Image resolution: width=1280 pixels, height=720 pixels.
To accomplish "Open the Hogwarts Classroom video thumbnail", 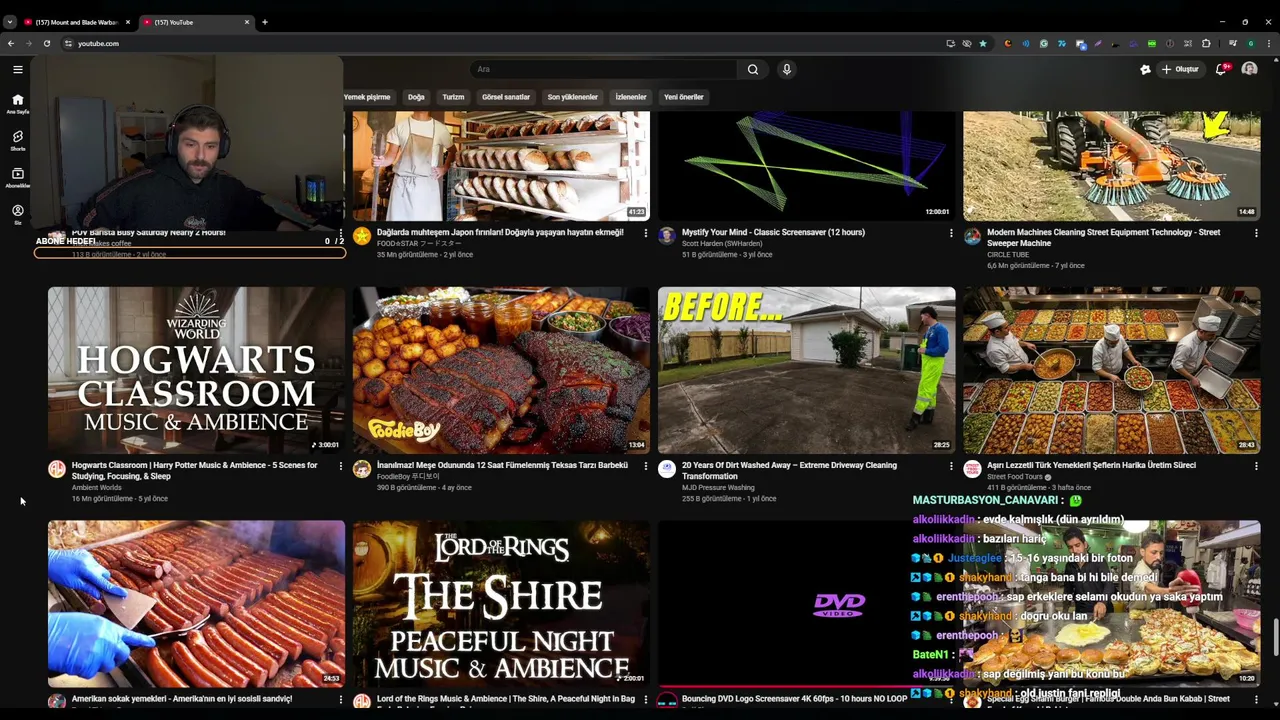I will pos(196,370).
